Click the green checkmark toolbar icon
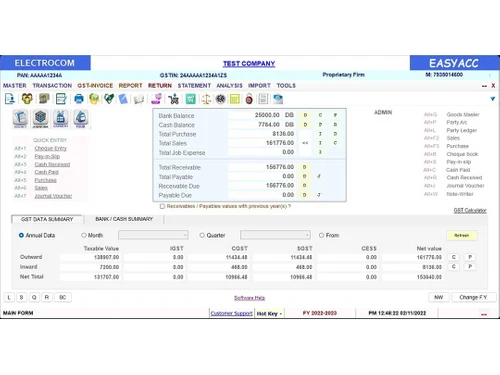Viewport: 500px width, 375px height. (x=109, y=99)
